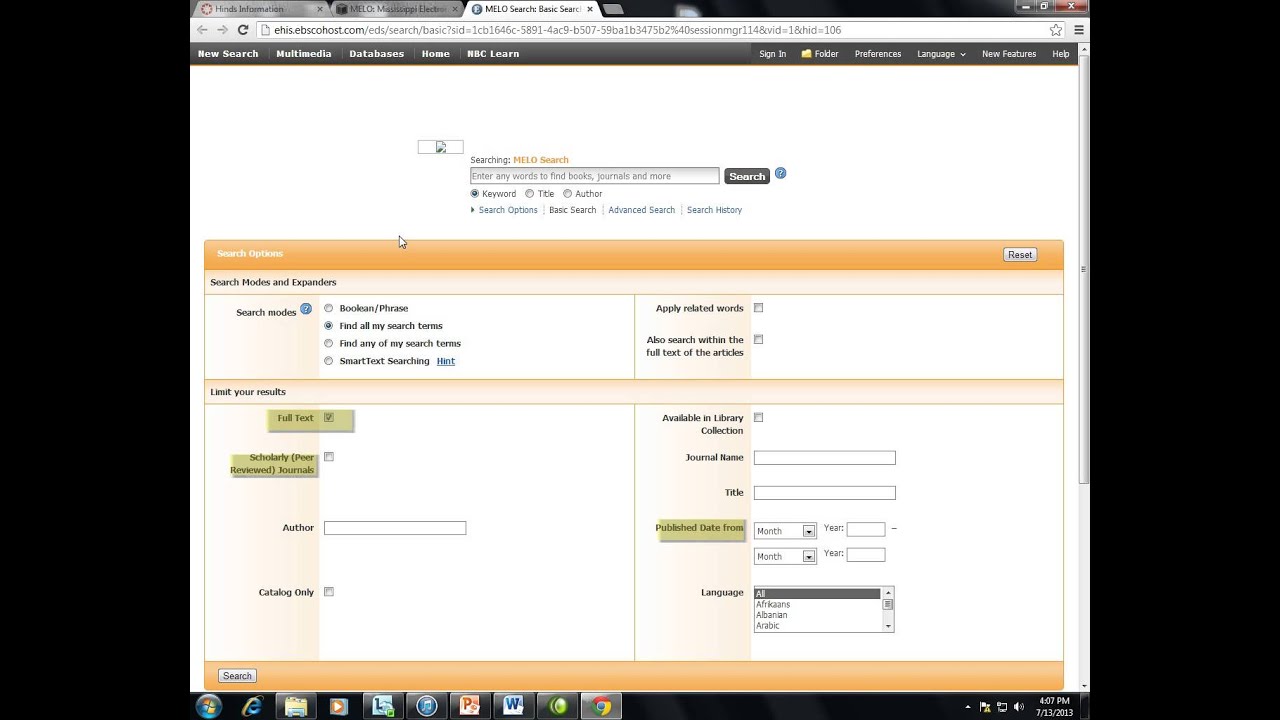Image resolution: width=1280 pixels, height=720 pixels.
Task: Open the Folder icon in the top bar
Action: 806,54
